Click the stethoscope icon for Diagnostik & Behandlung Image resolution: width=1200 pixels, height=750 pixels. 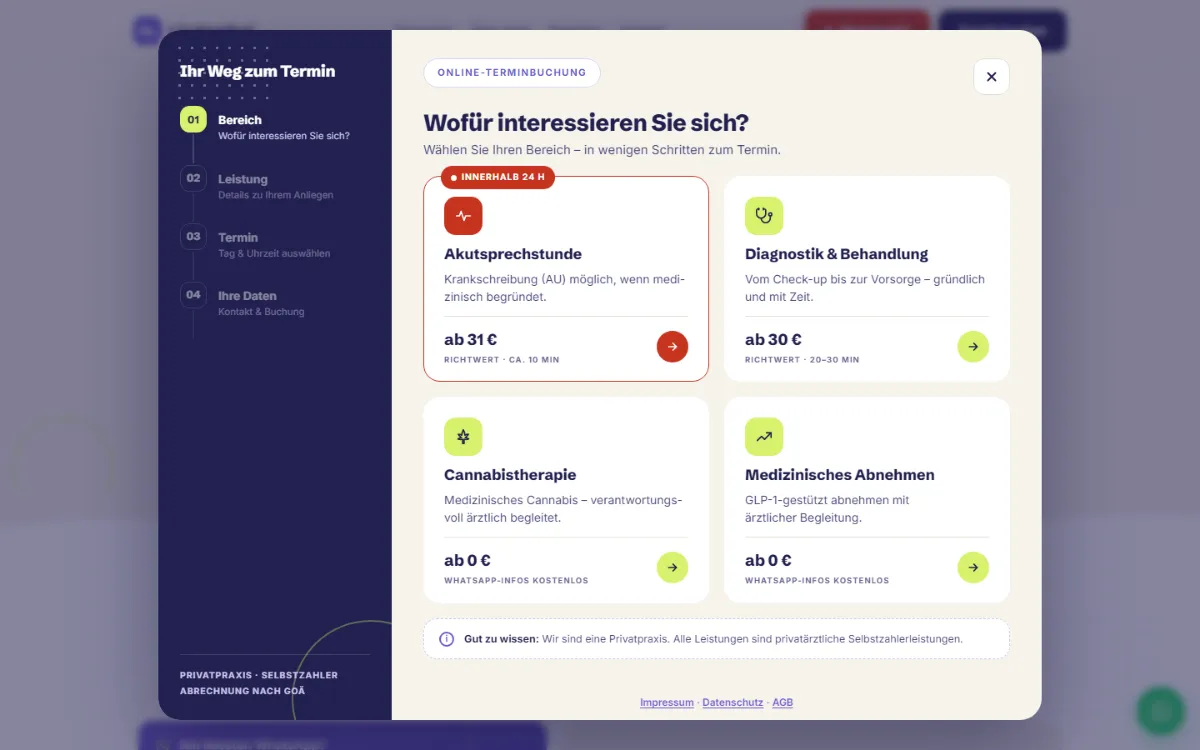point(764,215)
